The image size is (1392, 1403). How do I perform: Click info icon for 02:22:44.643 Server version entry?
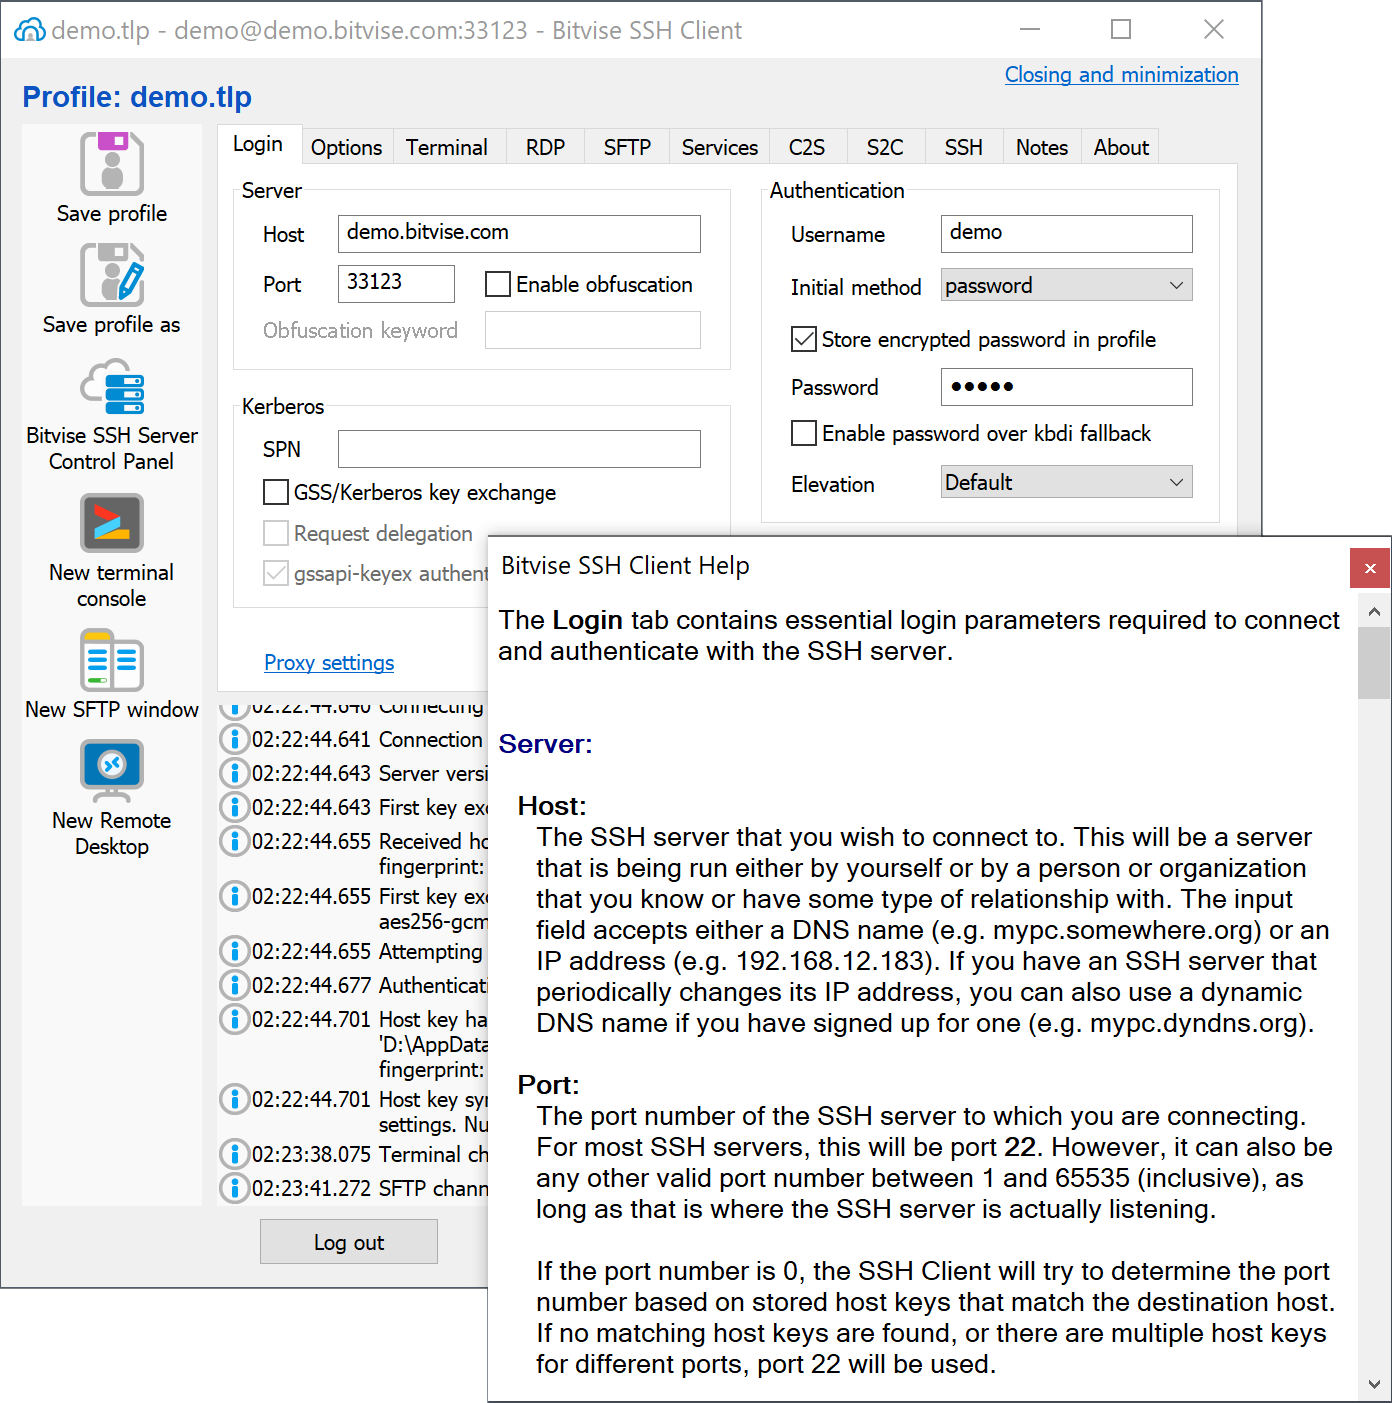pyautogui.click(x=234, y=773)
